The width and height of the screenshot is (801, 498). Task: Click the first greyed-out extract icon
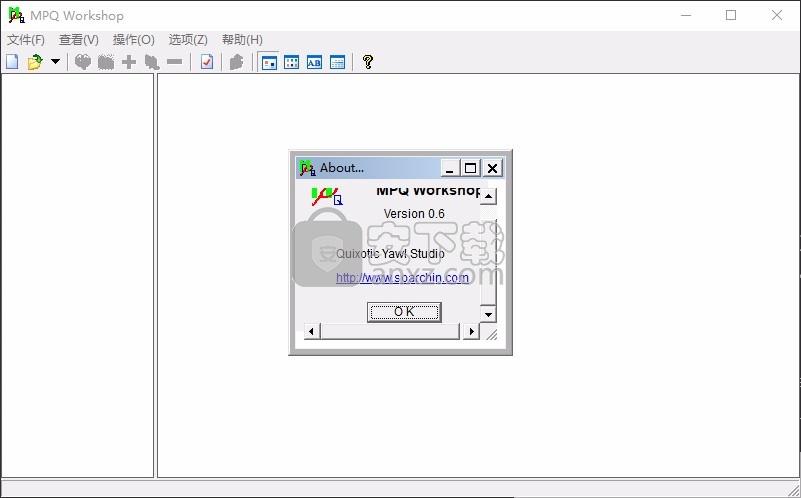[82, 62]
